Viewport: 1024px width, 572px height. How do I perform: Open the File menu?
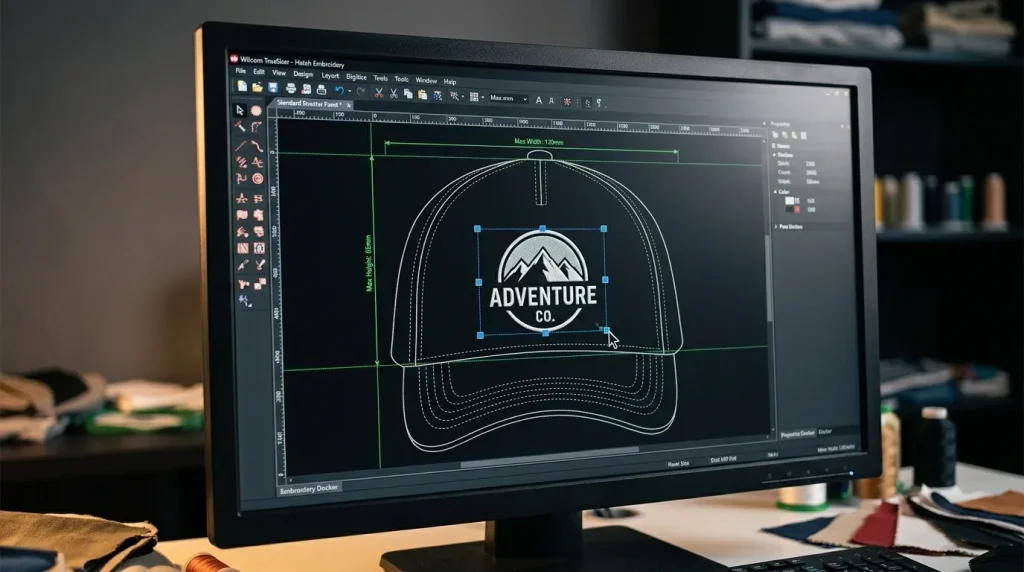(241, 71)
